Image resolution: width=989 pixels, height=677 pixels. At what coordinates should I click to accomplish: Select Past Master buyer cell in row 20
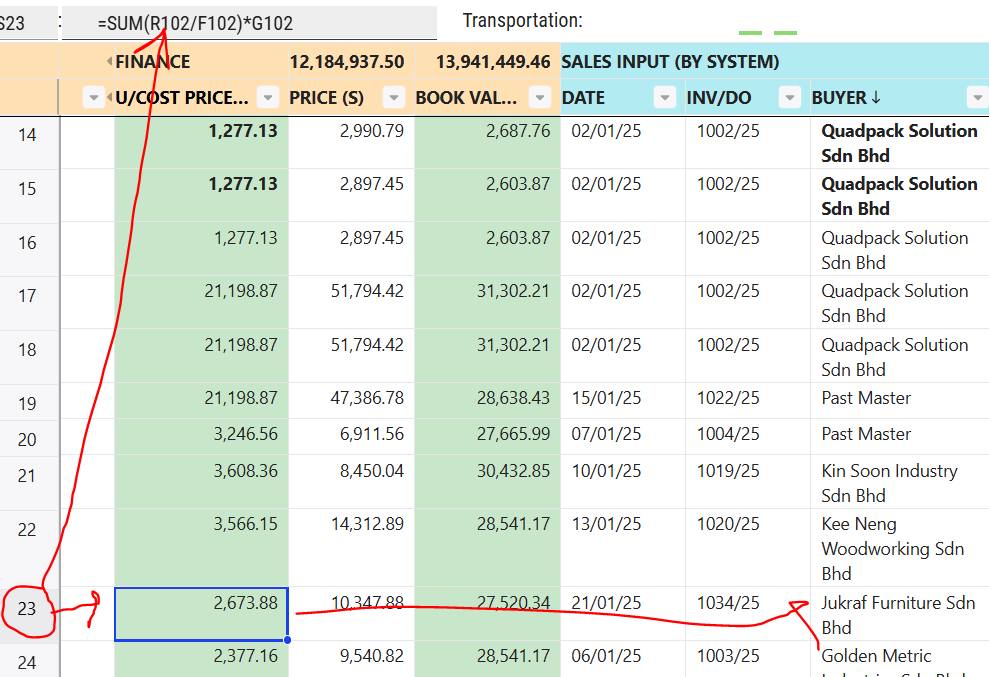(899, 438)
